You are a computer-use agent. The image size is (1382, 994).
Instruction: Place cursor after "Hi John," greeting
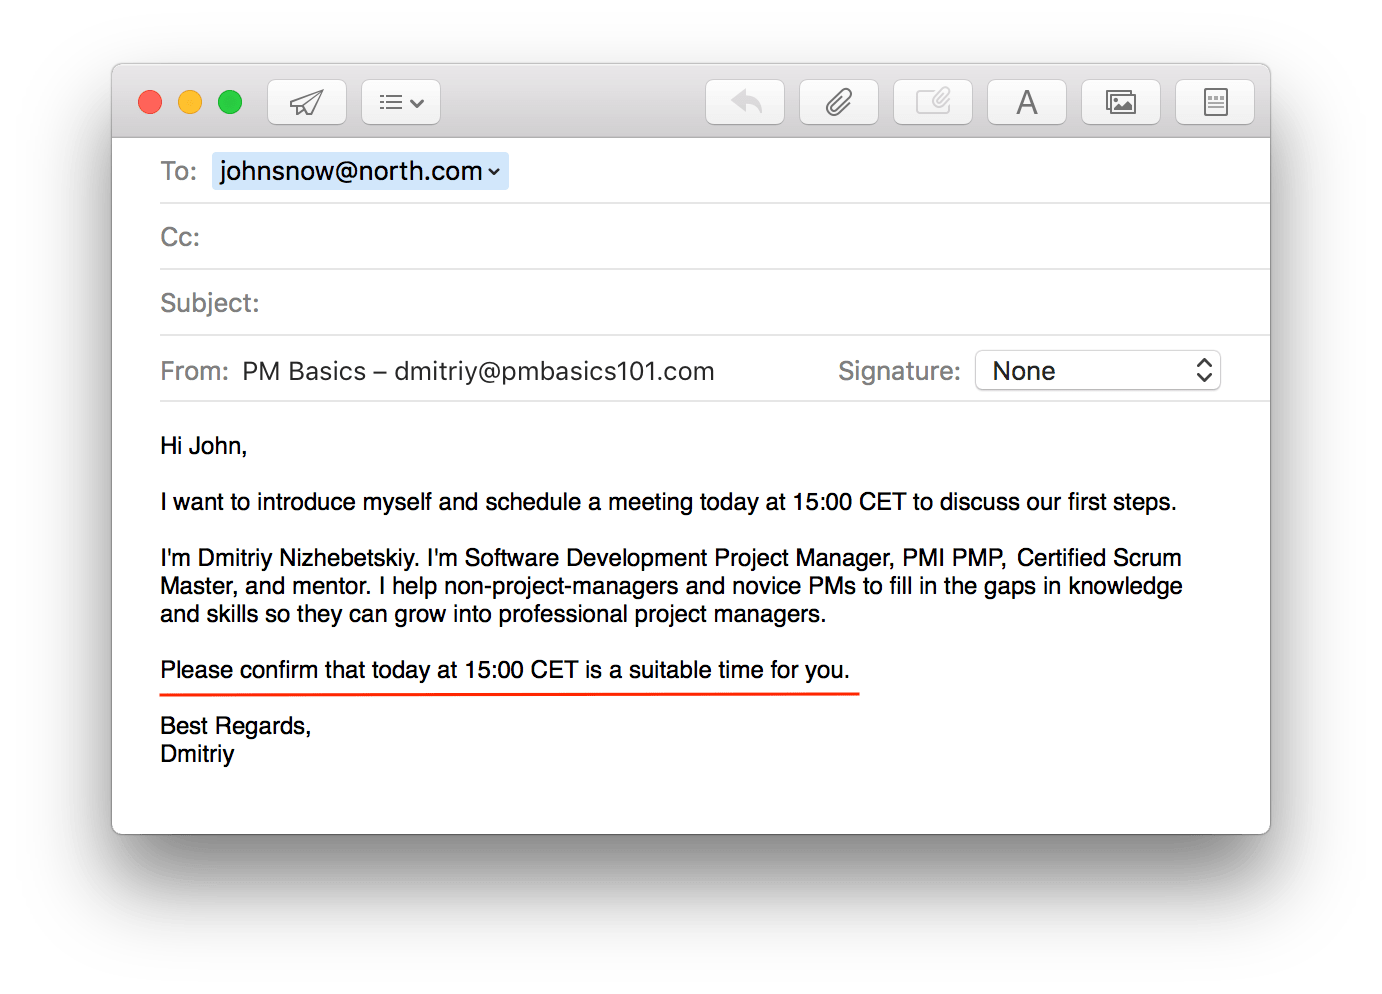click(x=249, y=446)
